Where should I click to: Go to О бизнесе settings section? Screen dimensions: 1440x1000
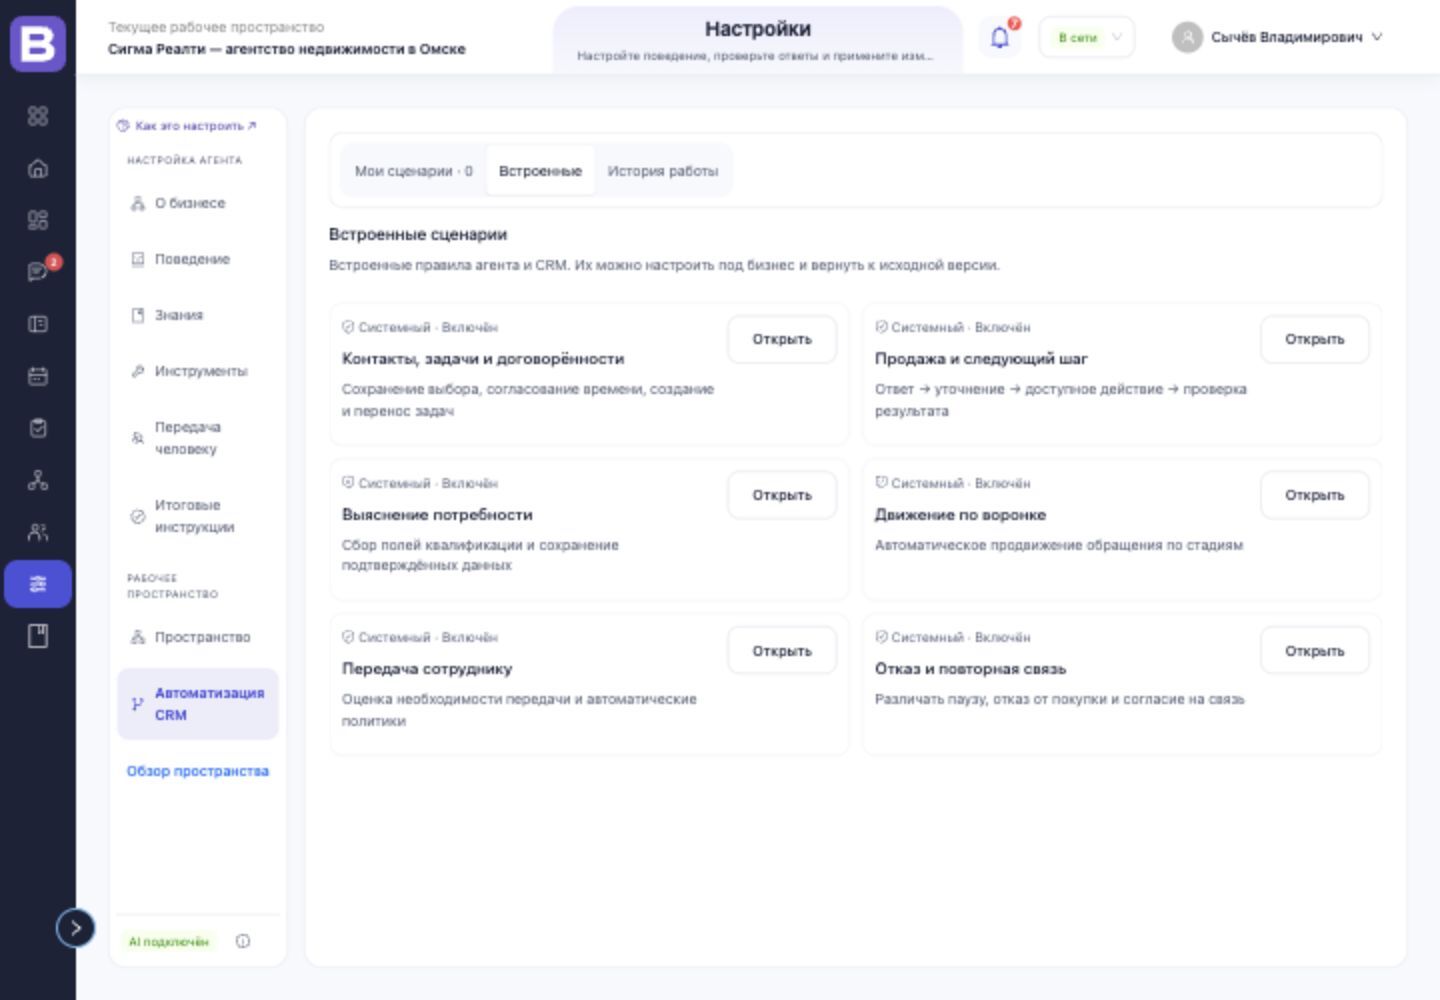point(197,203)
